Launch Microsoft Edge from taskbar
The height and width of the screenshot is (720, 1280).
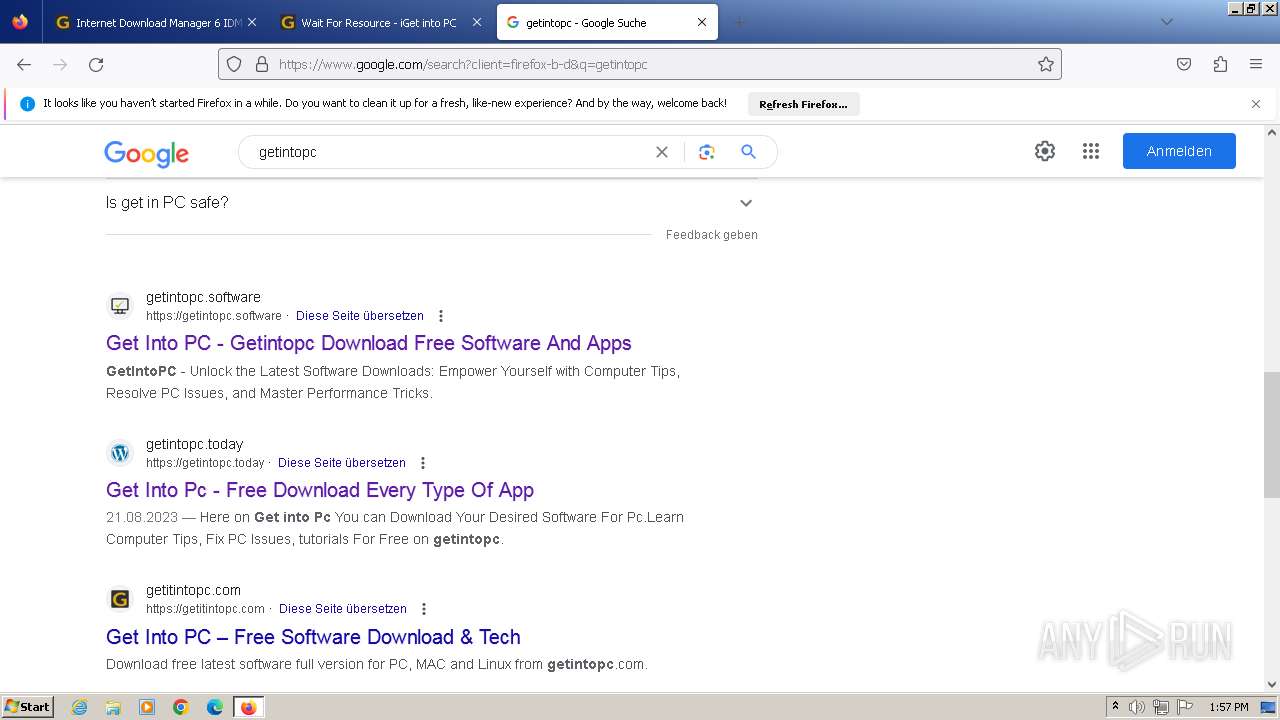click(x=215, y=707)
